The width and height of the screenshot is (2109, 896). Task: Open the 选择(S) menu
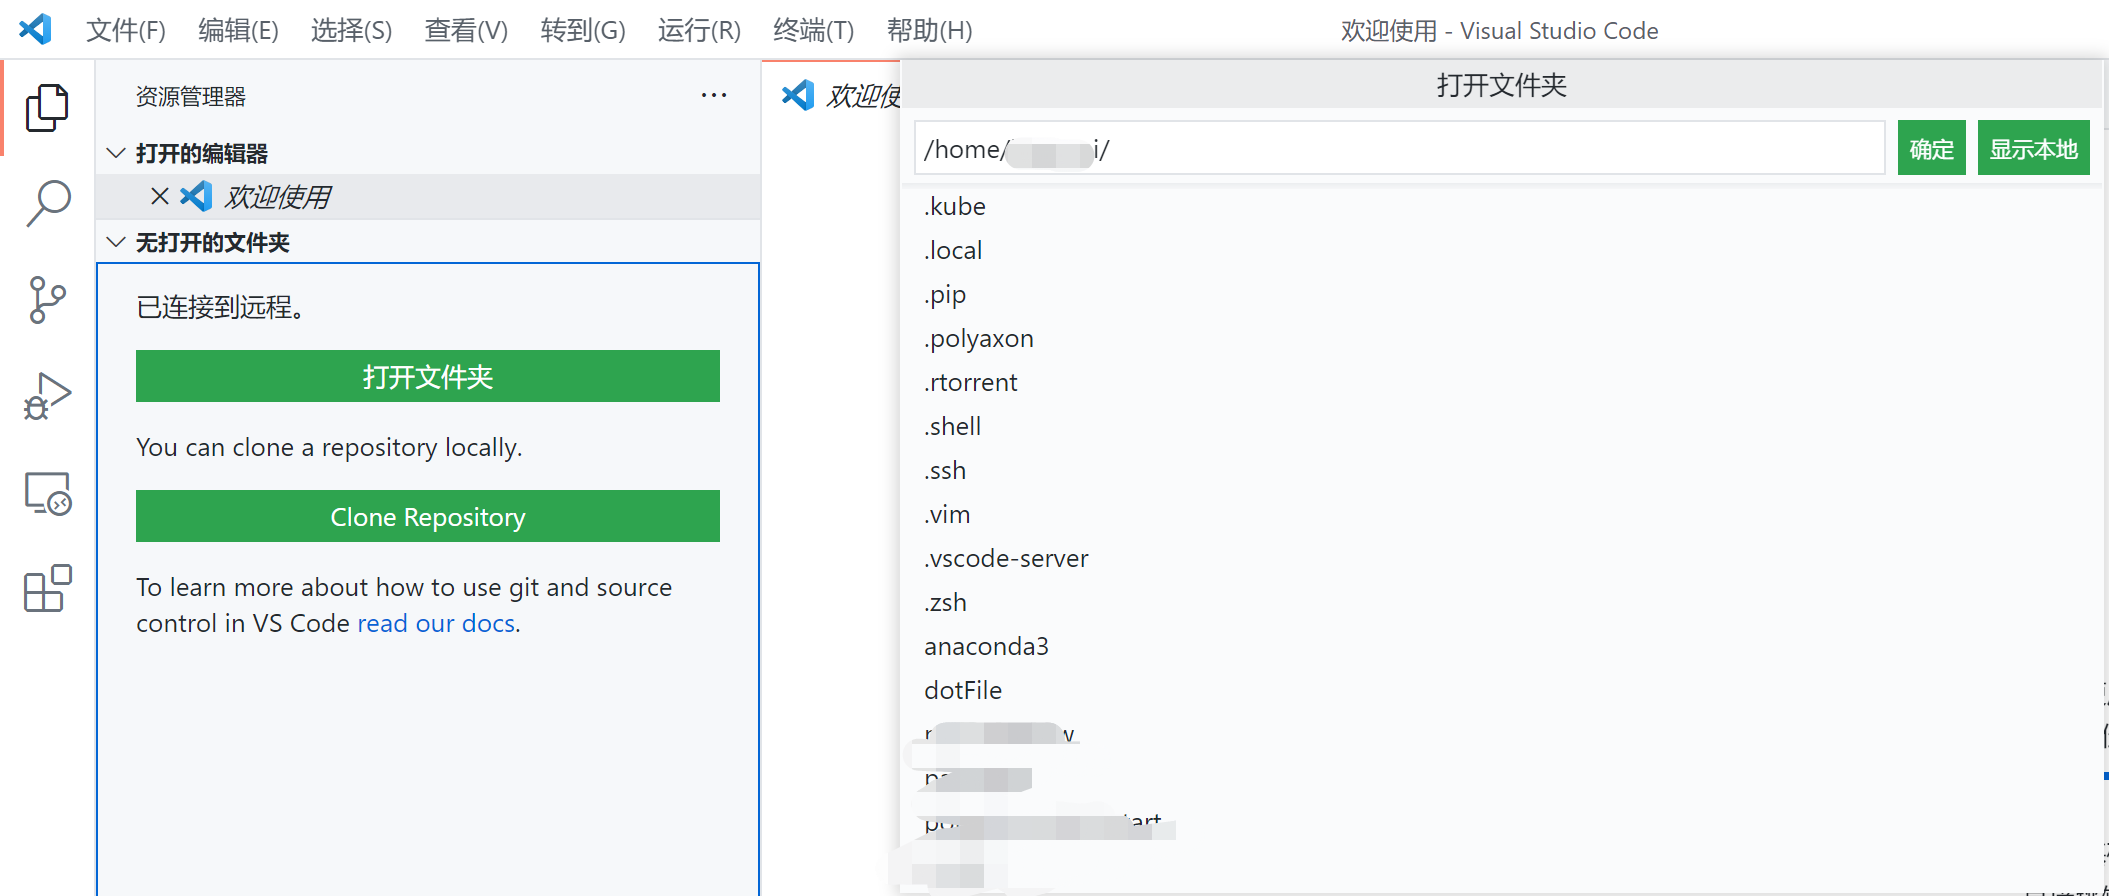click(x=351, y=30)
